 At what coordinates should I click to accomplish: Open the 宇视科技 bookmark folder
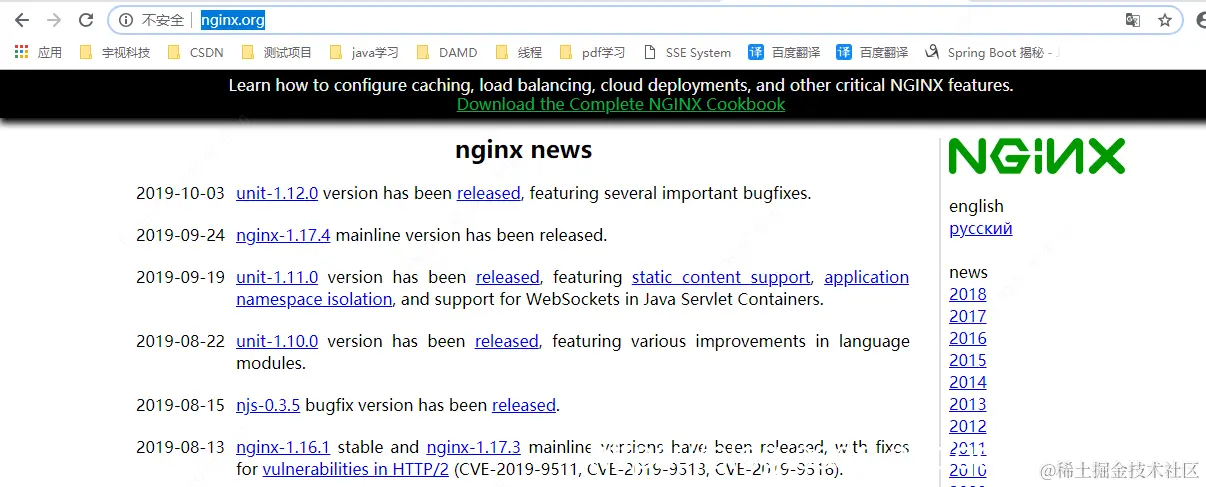pyautogui.click(x=114, y=52)
